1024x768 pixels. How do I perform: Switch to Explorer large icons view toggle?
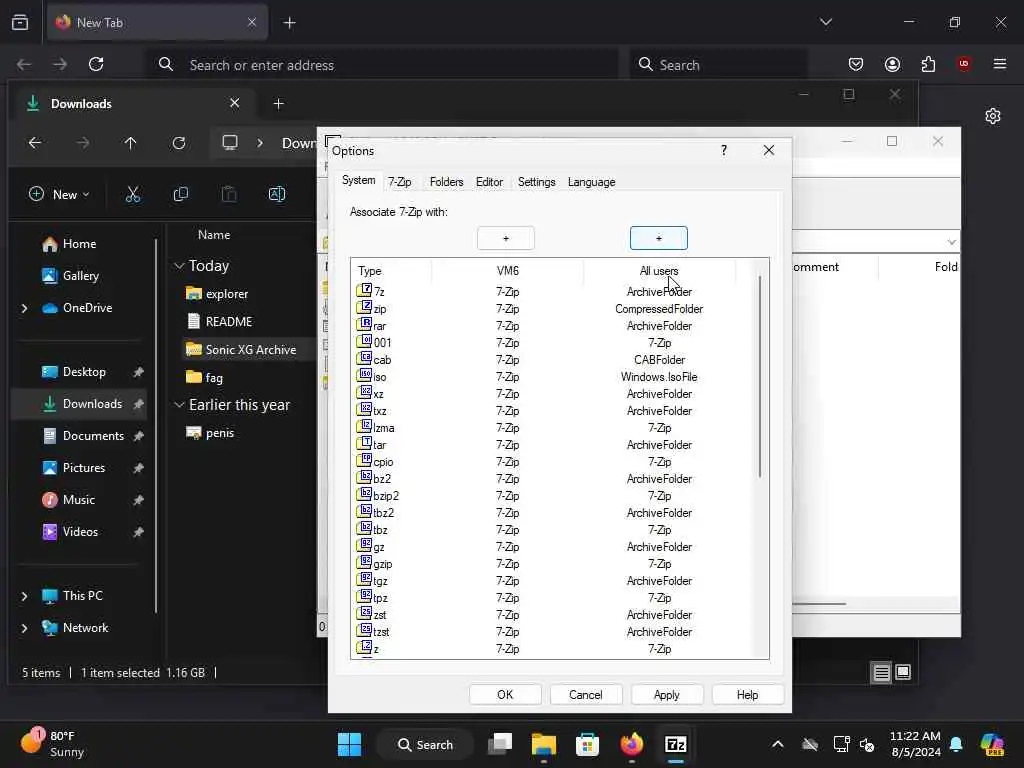coord(903,673)
